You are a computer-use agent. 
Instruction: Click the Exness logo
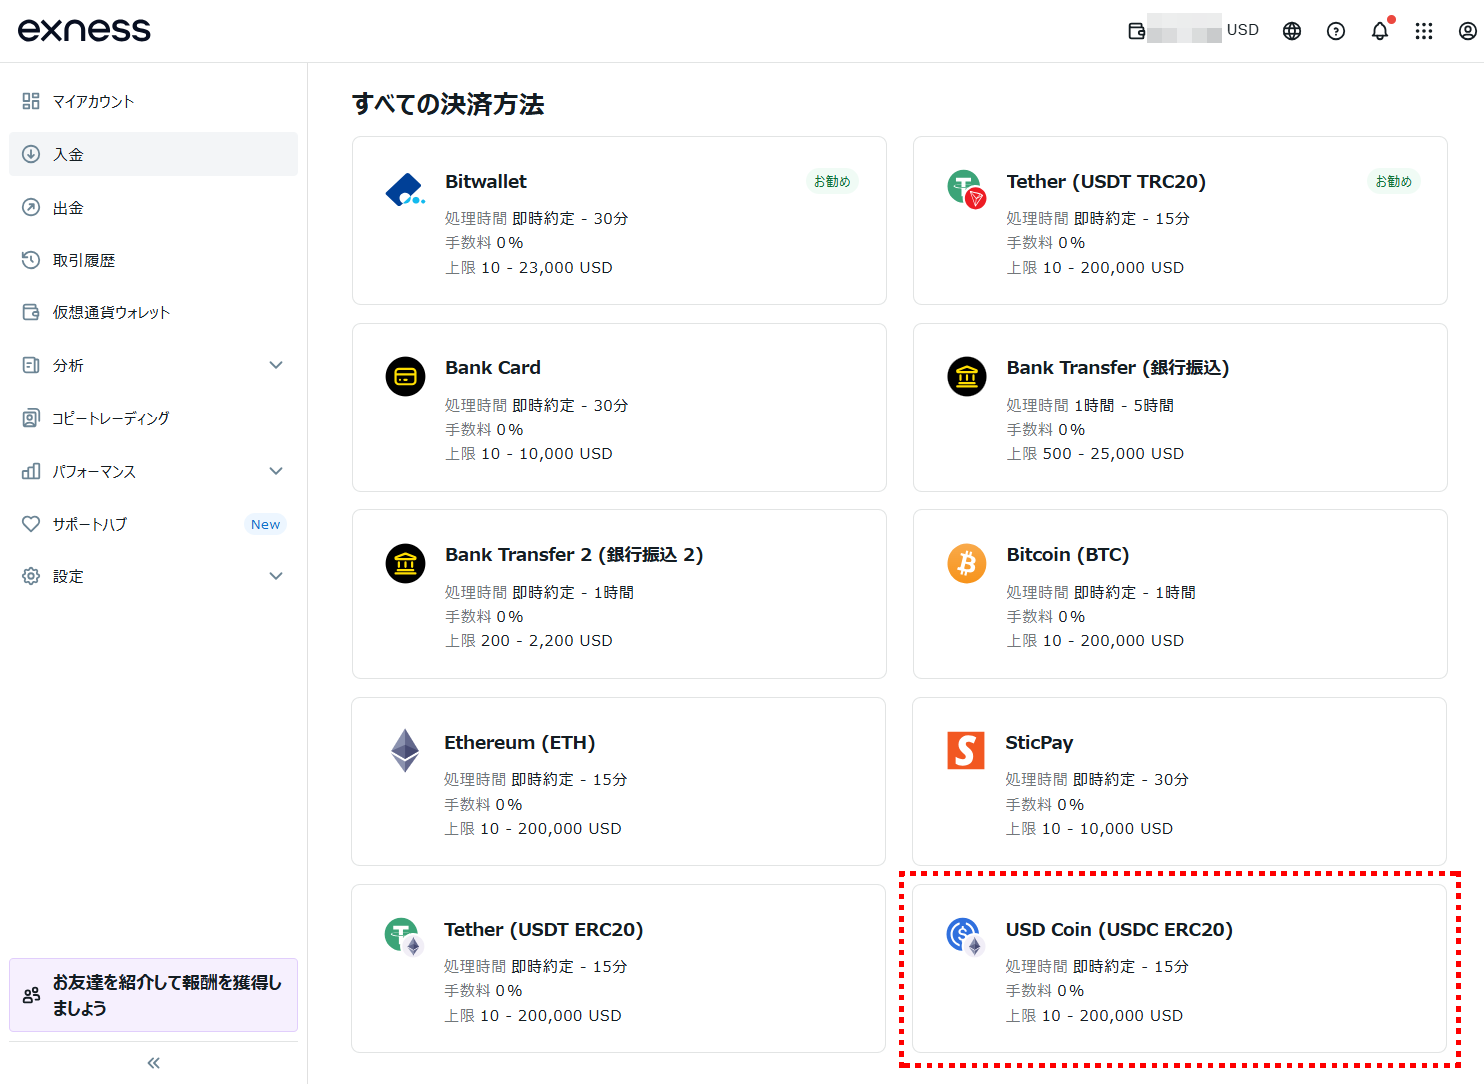point(84,30)
